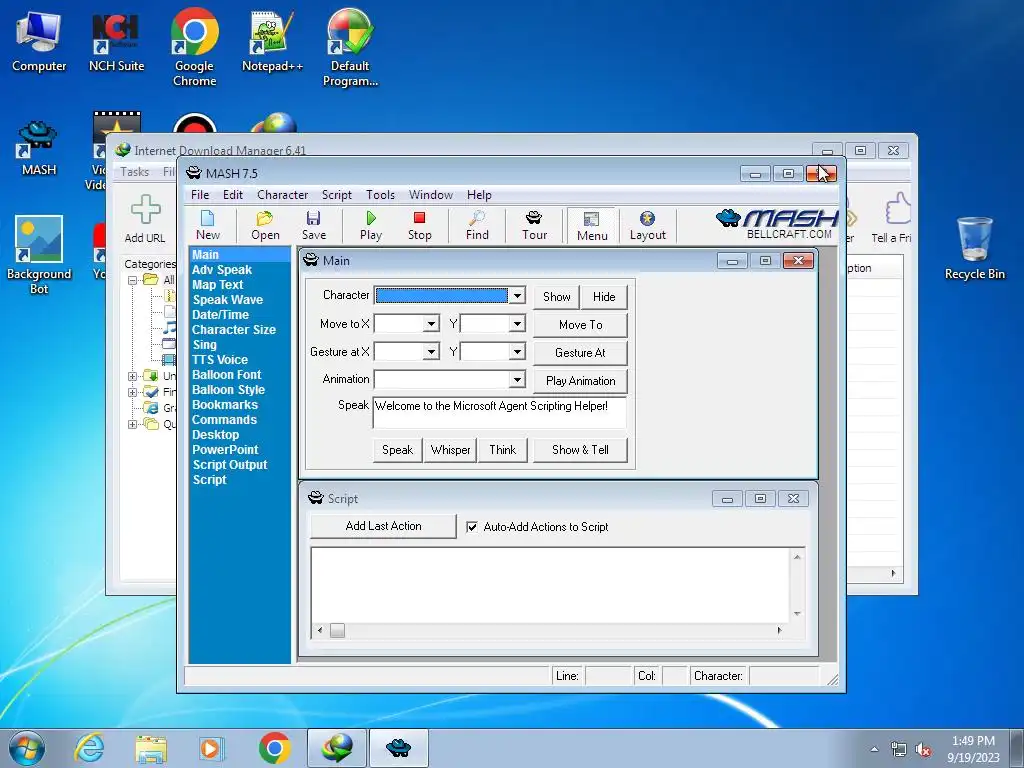Toggle the Menu toolbar button
Viewport: 1024px width, 768px height.
click(592, 226)
